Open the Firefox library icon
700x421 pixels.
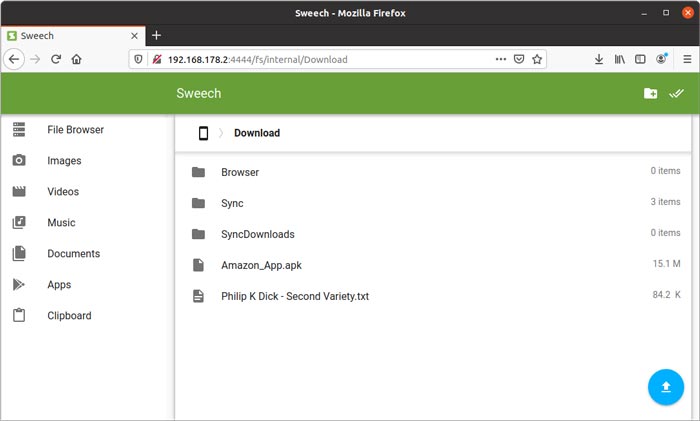[620, 59]
